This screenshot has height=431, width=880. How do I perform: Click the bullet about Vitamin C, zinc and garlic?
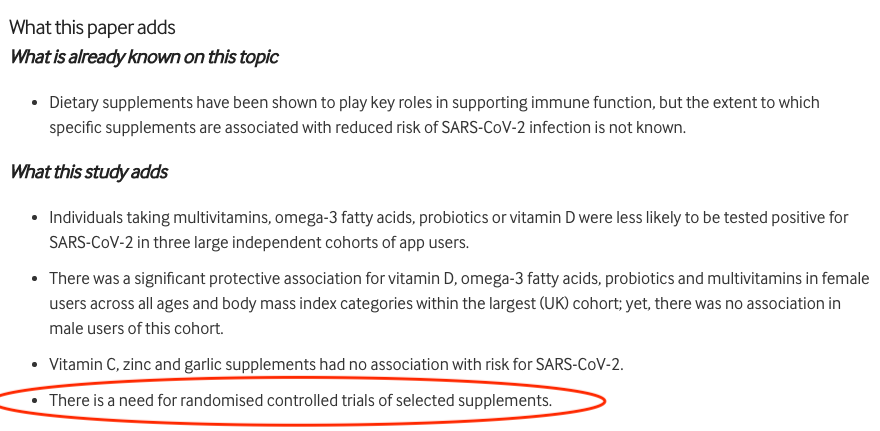pyautogui.click(x=336, y=365)
